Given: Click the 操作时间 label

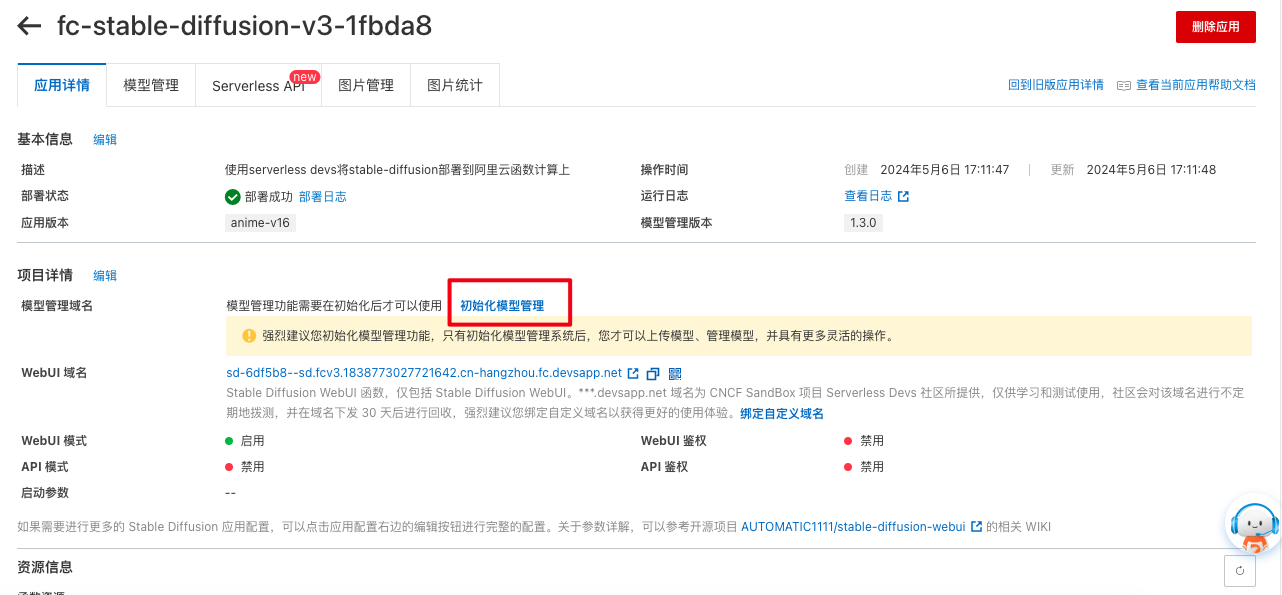Looking at the screenshot, I should pyautogui.click(x=665, y=170).
